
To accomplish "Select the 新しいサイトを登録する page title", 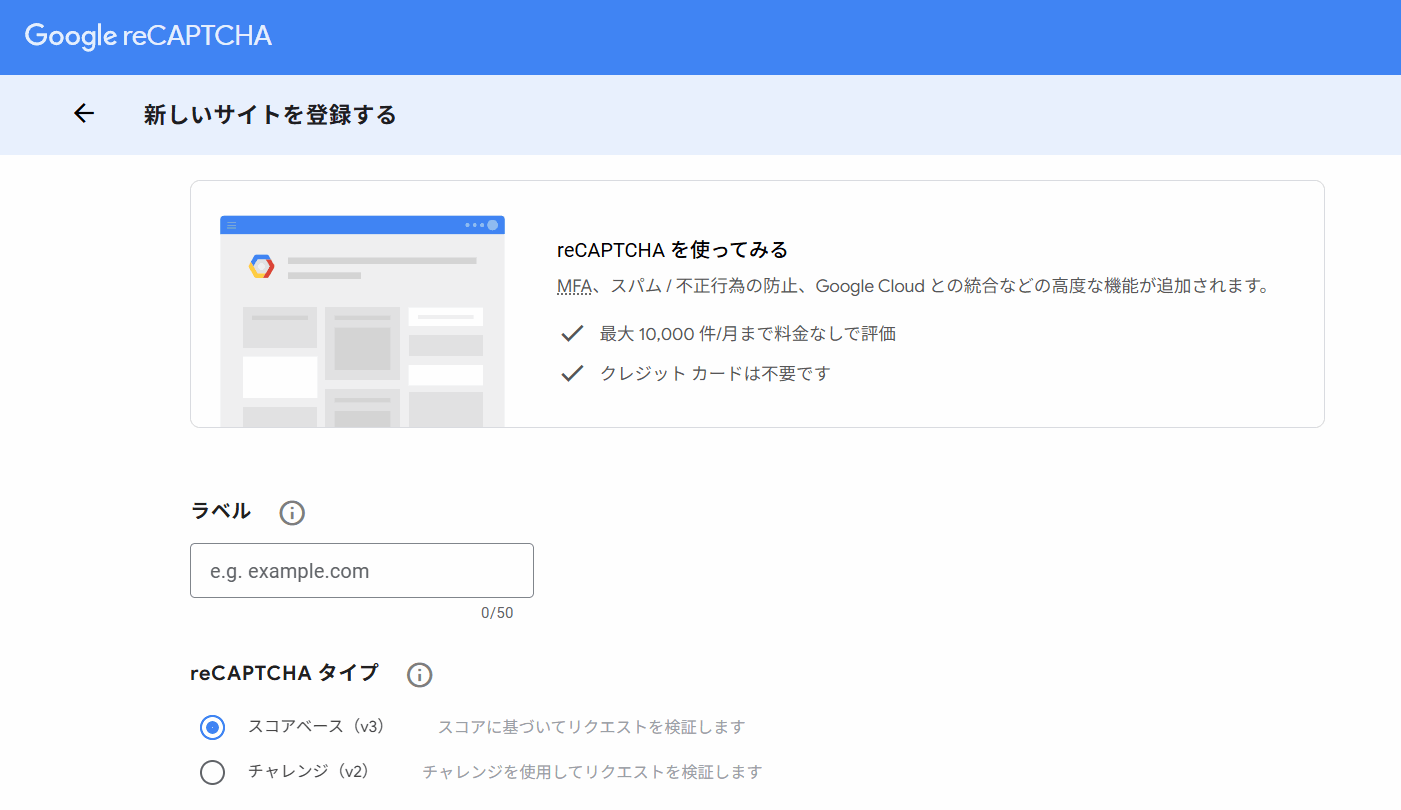I will click(270, 115).
